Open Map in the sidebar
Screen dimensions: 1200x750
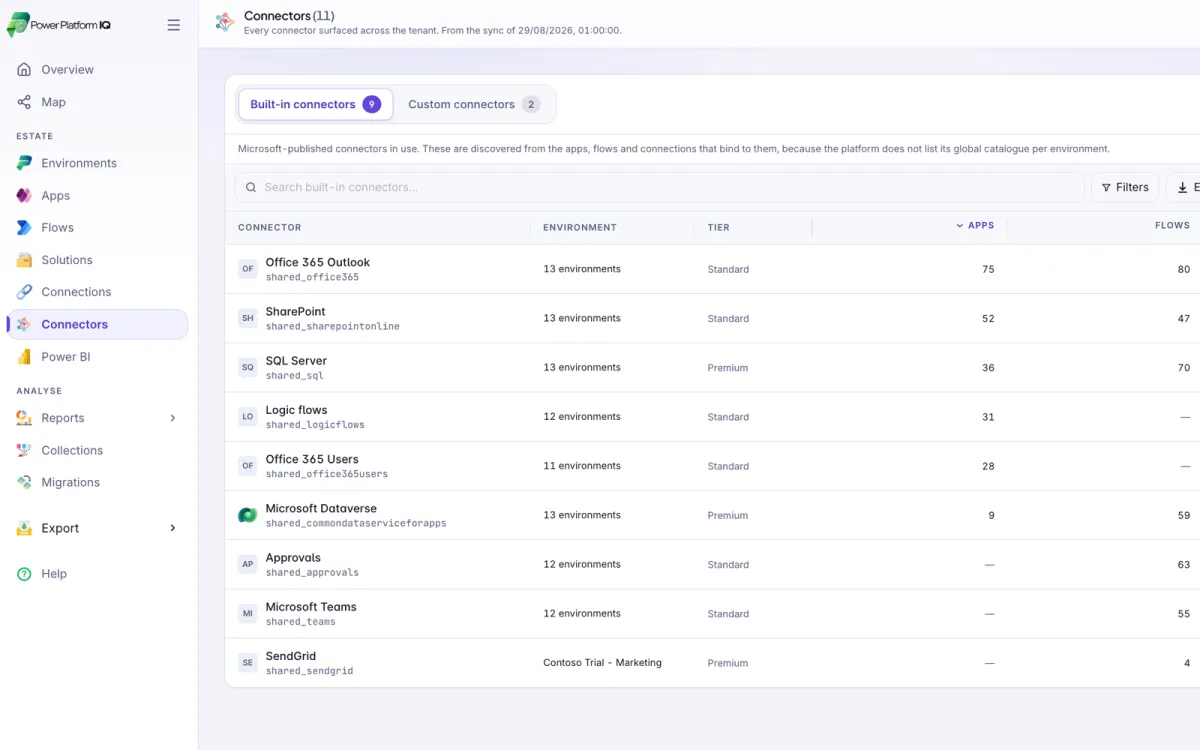97,102
